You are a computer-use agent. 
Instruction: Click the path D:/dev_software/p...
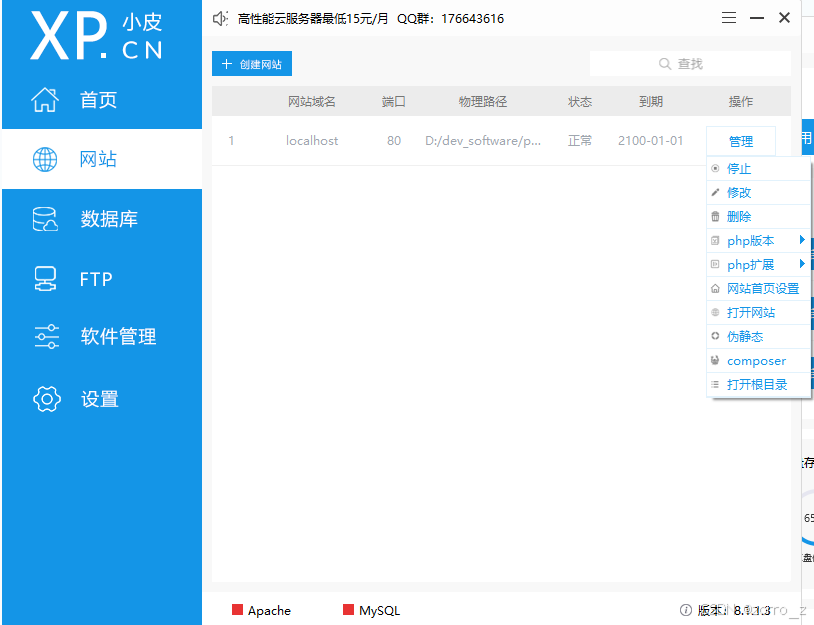[483, 141]
